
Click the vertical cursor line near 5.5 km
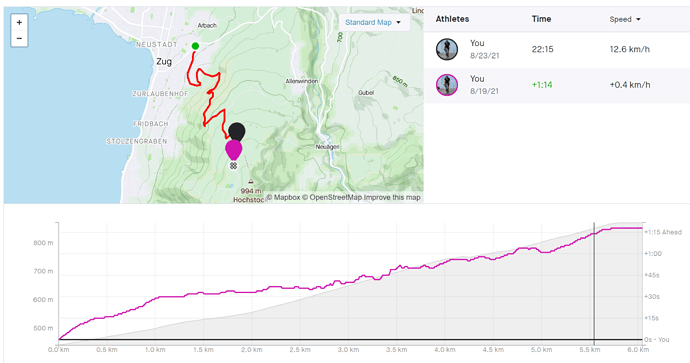(x=594, y=284)
